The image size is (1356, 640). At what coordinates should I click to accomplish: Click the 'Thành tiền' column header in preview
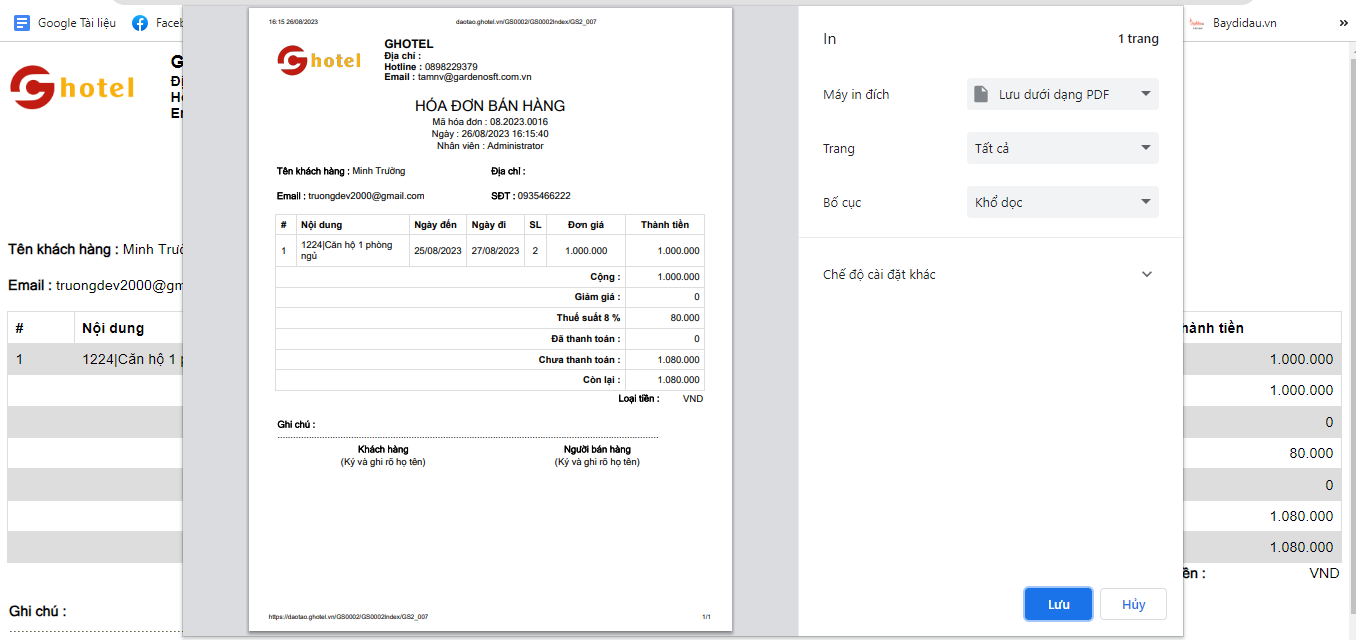[x=665, y=225]
